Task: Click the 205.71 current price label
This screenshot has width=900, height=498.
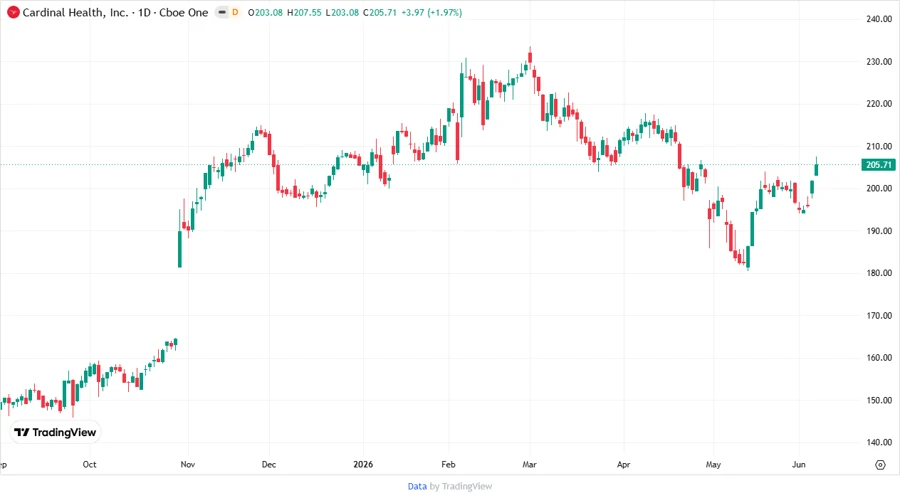Action: tap(878, 165)
